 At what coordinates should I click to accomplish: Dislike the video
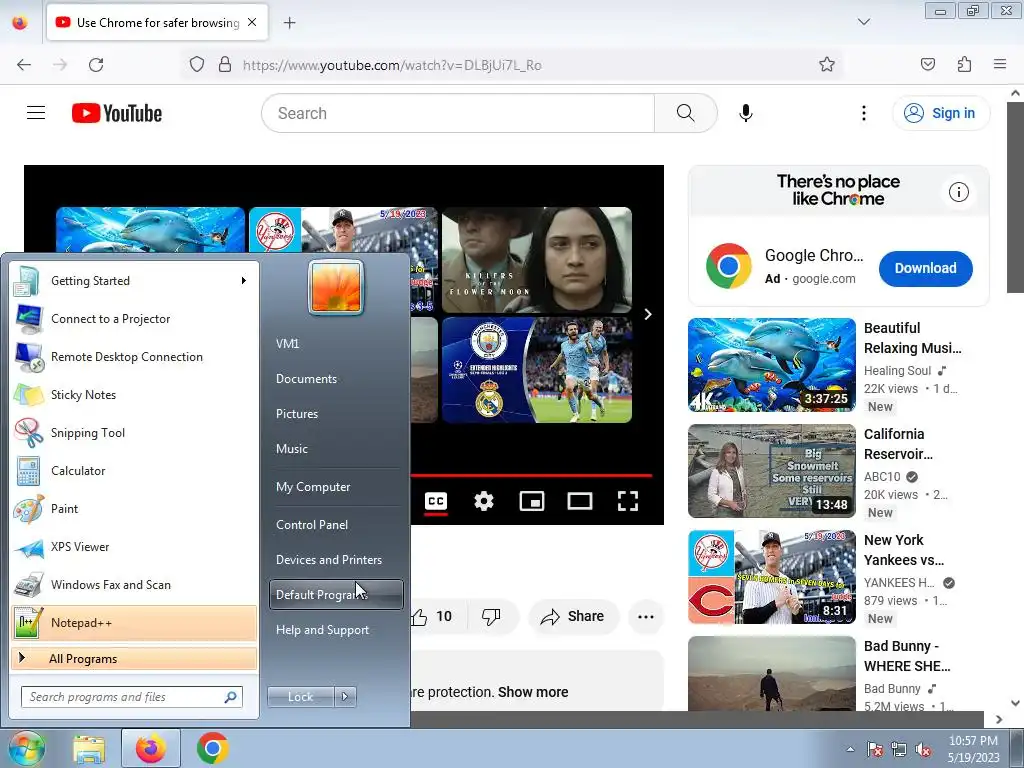click(x=492, y=616)
